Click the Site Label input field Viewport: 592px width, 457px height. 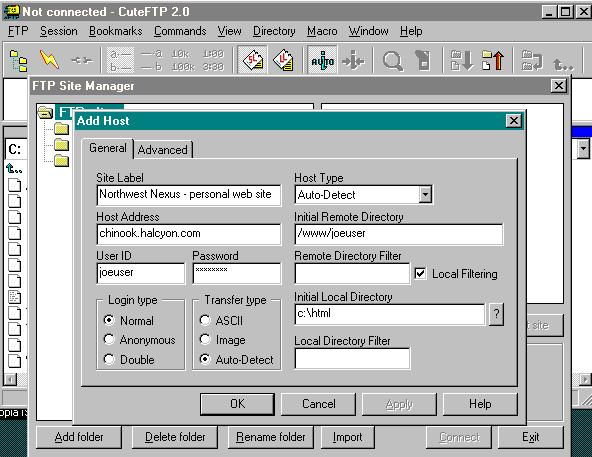coord(189,195)
